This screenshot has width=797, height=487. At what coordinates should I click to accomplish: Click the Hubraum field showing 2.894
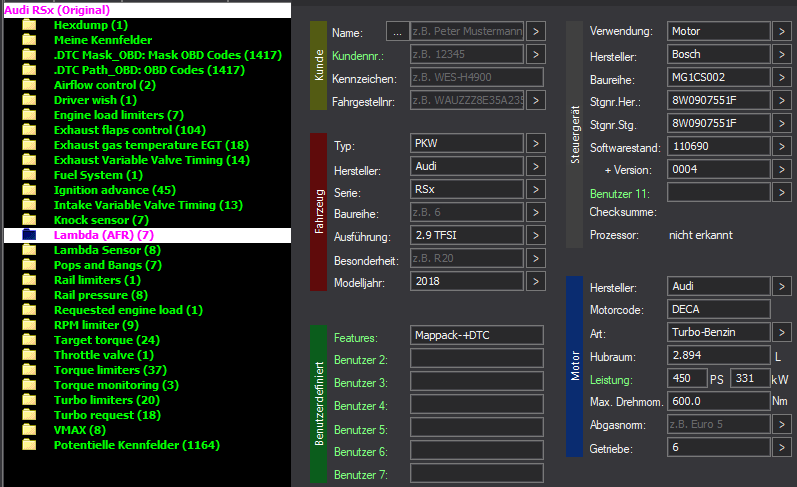coord(719,355)
